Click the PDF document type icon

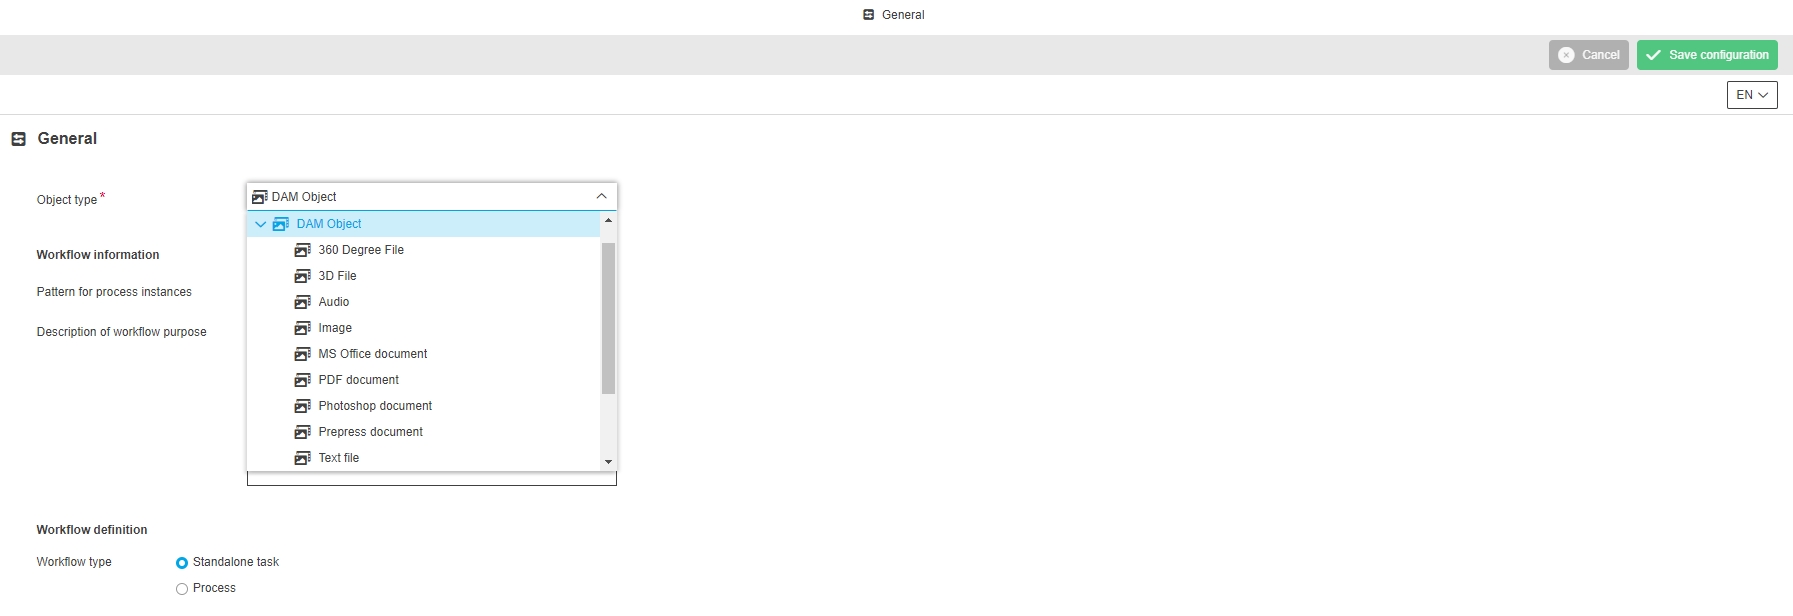point(302,380)
